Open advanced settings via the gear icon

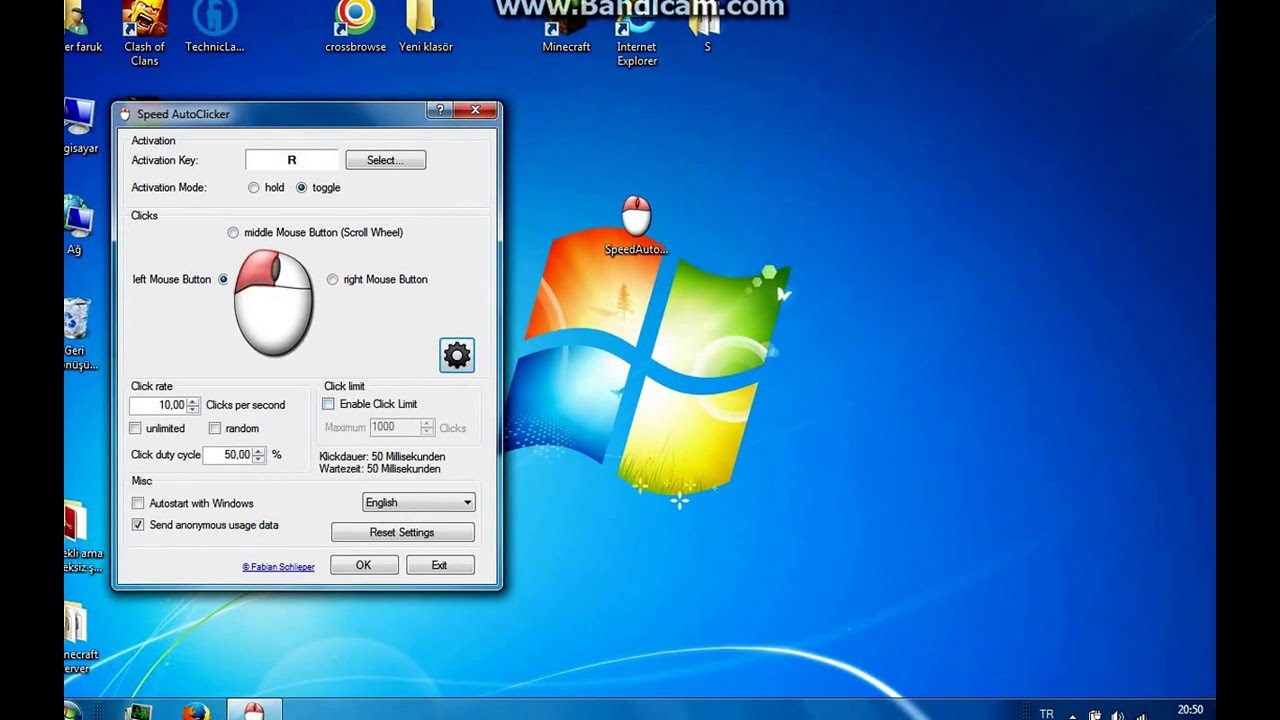(x=457, y=355)
